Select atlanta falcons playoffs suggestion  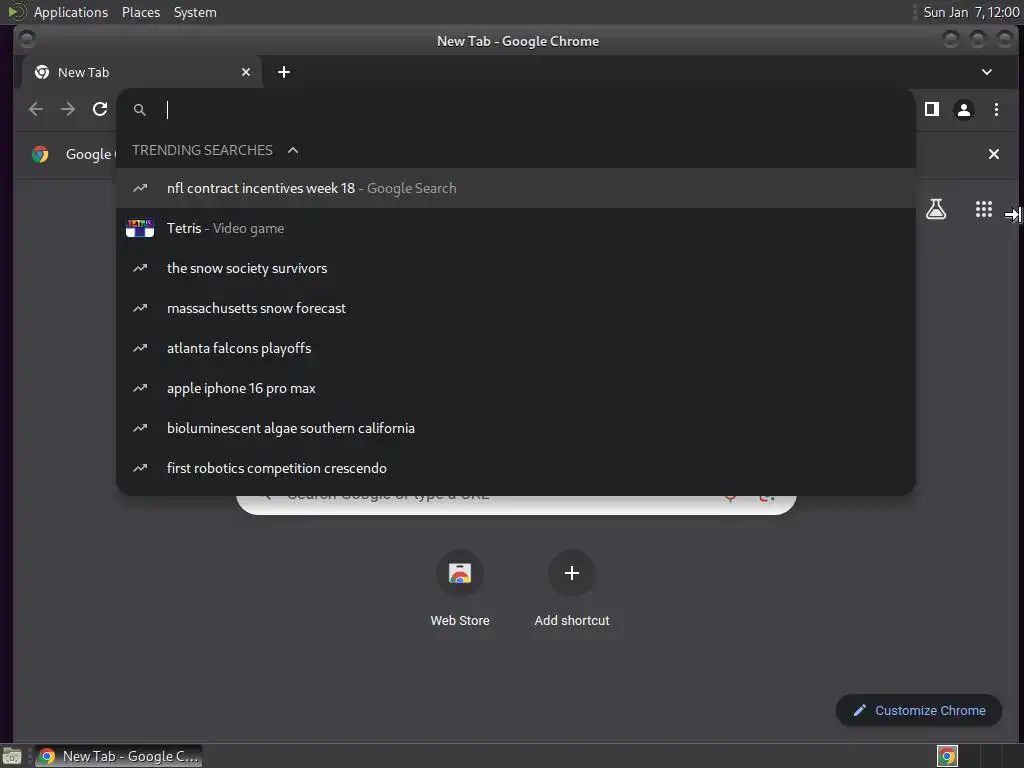tap(516, 348)
